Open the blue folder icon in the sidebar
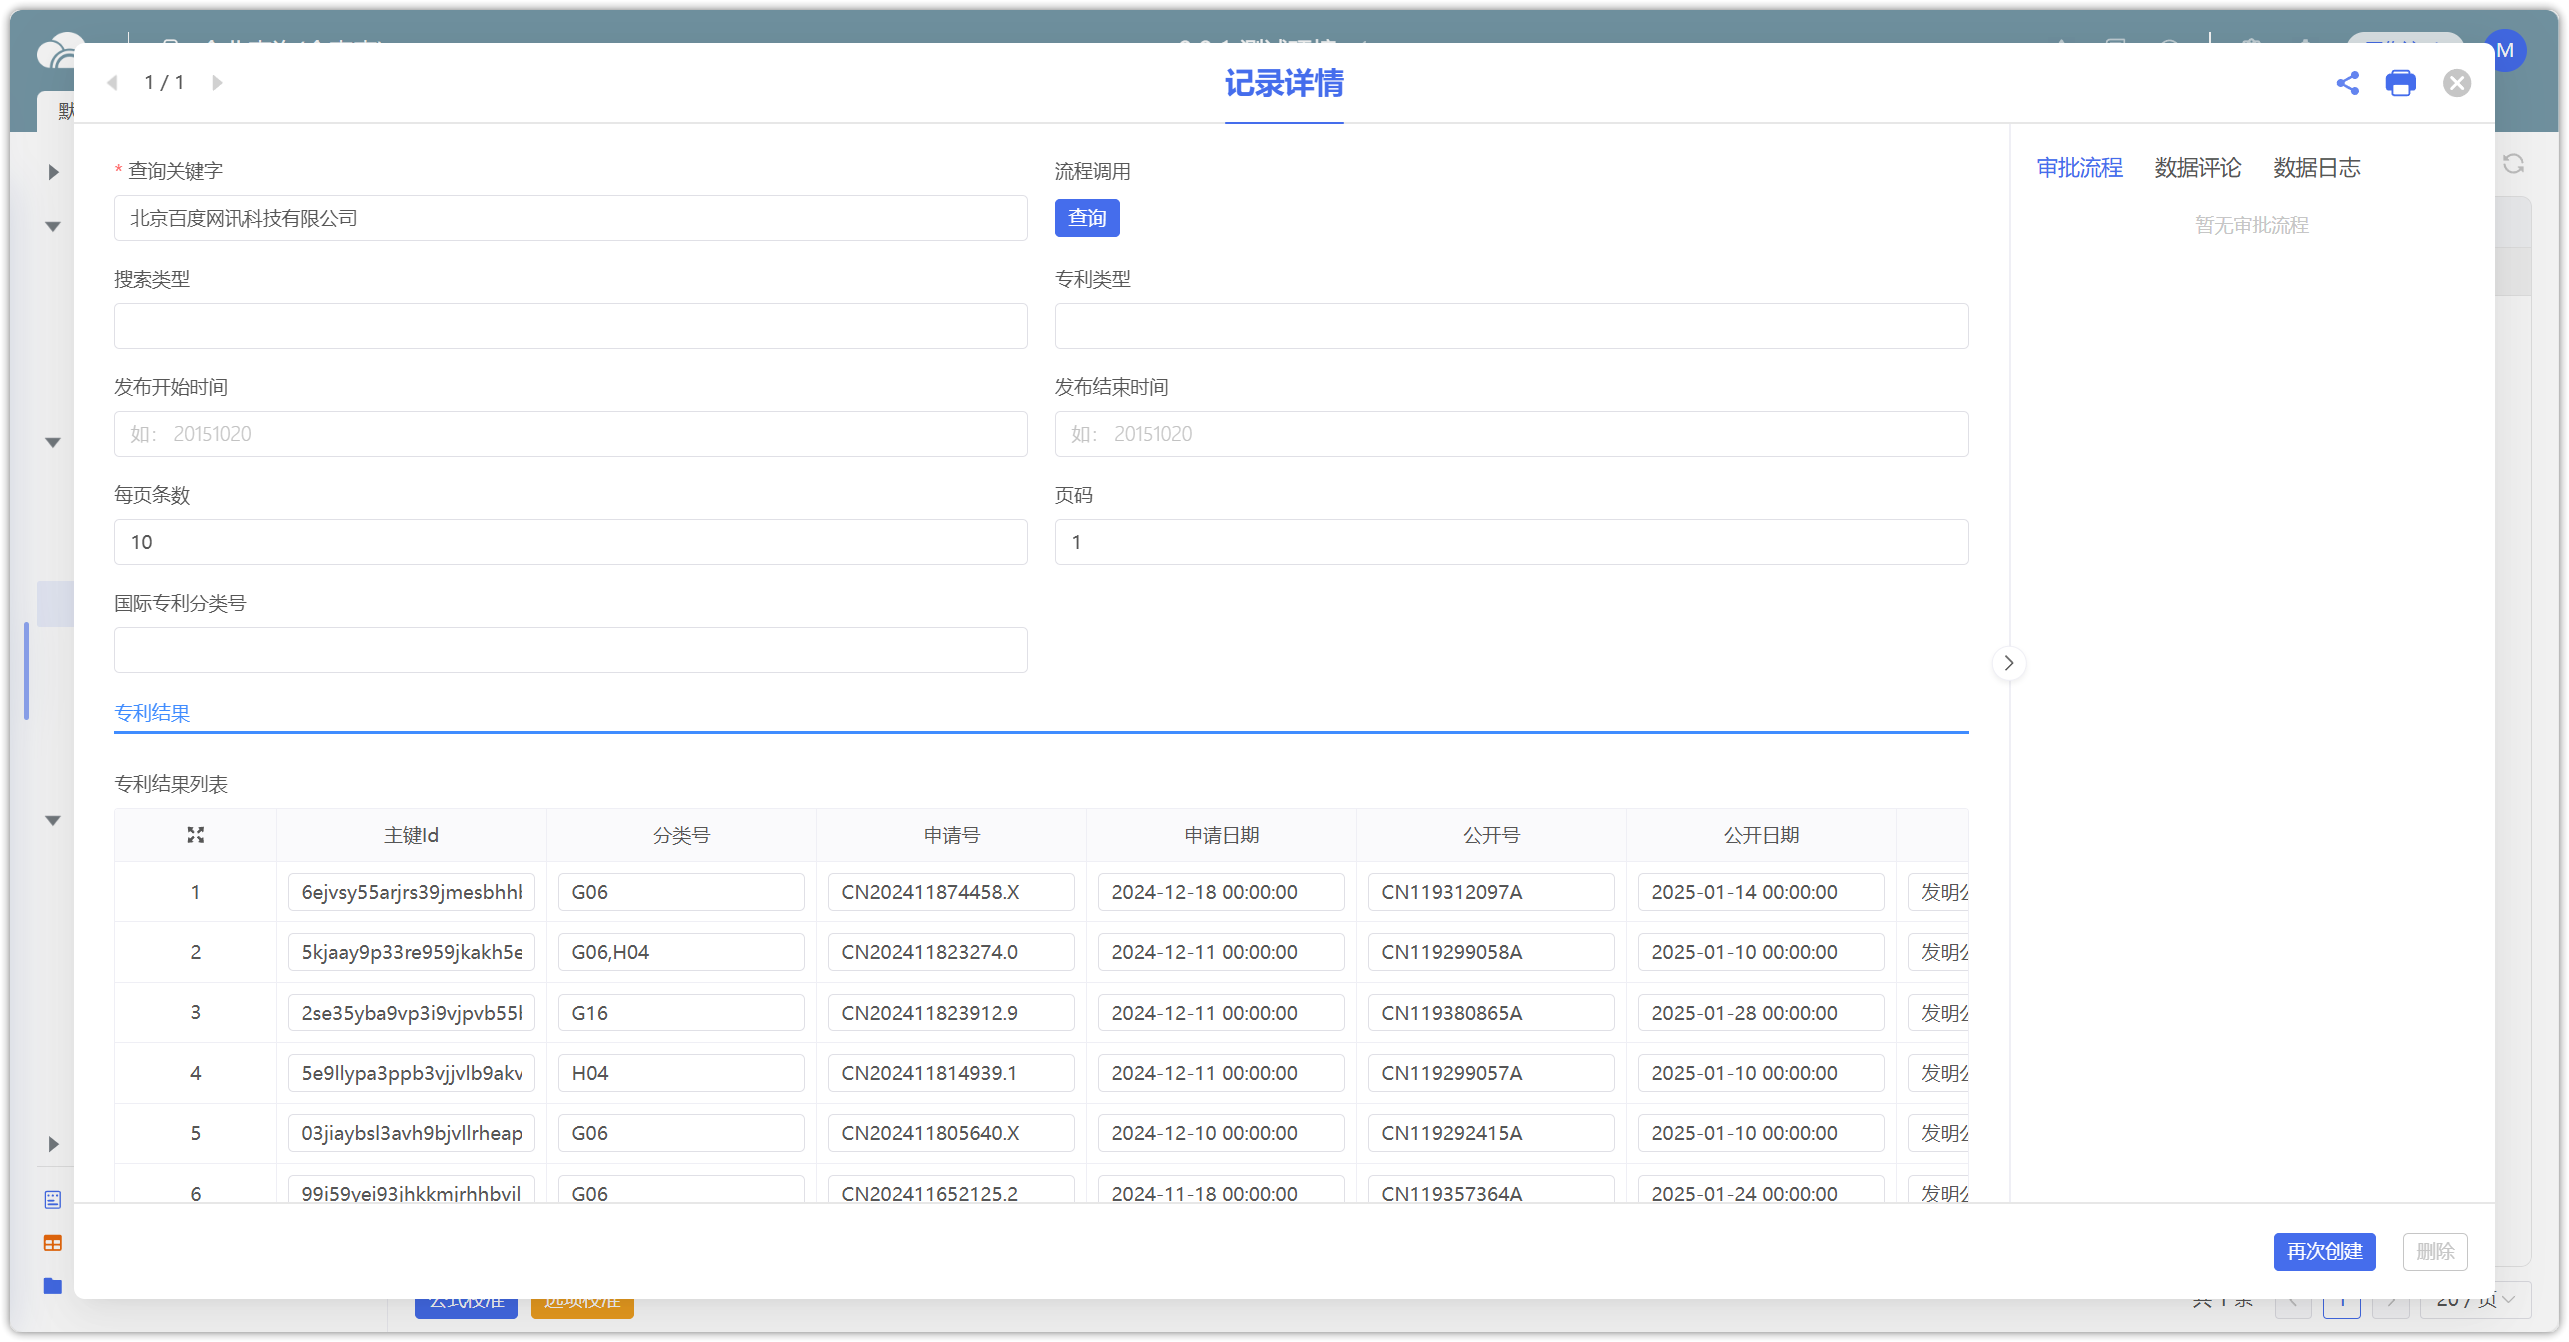Screen dimensions: 2569x1342 tap(53, 1286)
